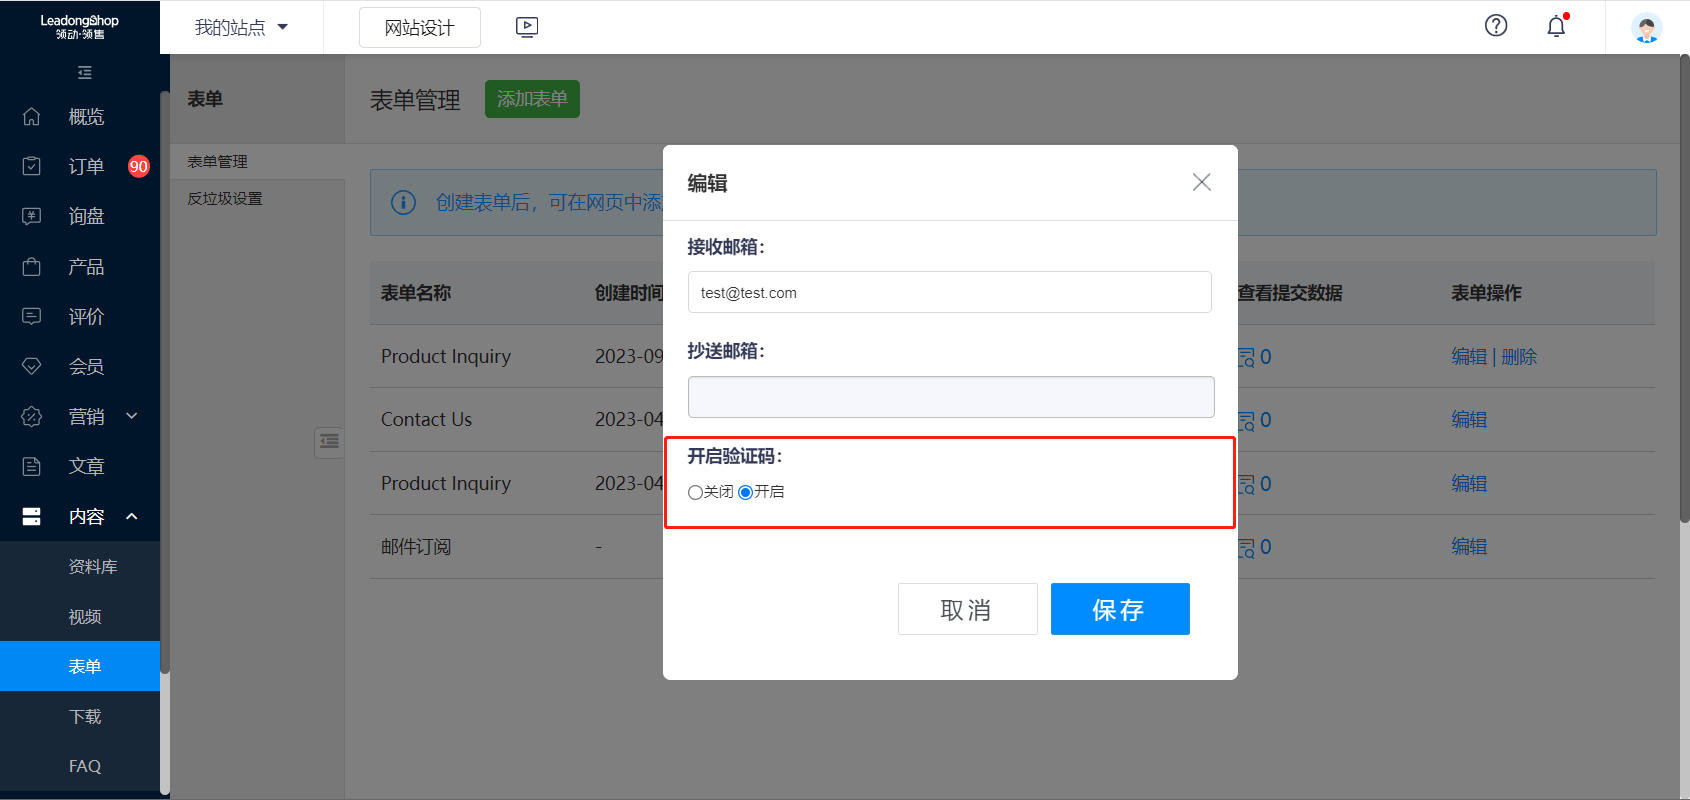Open the 反垃圾设置 submenu item
Screen dimensions: 1690x800
[x=225, y=199]
